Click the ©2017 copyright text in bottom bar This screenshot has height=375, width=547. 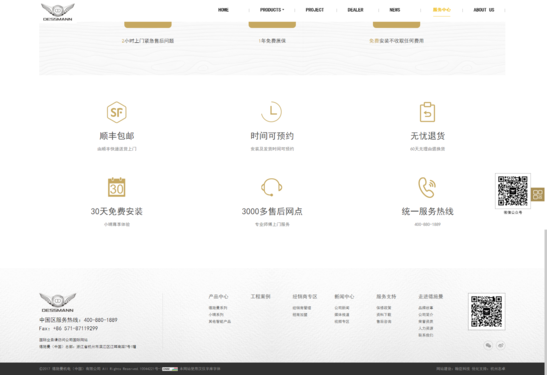click(x=100, y=369)
